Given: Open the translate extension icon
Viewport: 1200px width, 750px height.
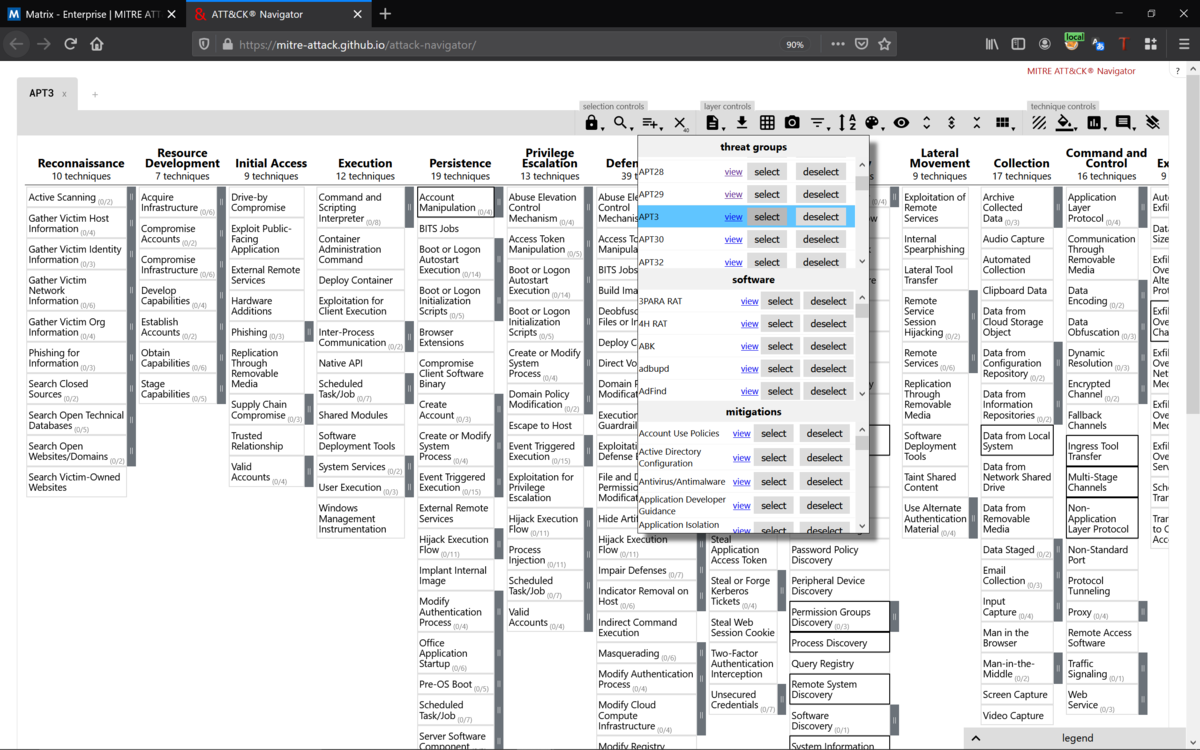Looking at the screenshot, I should [x=1098, y=44].
